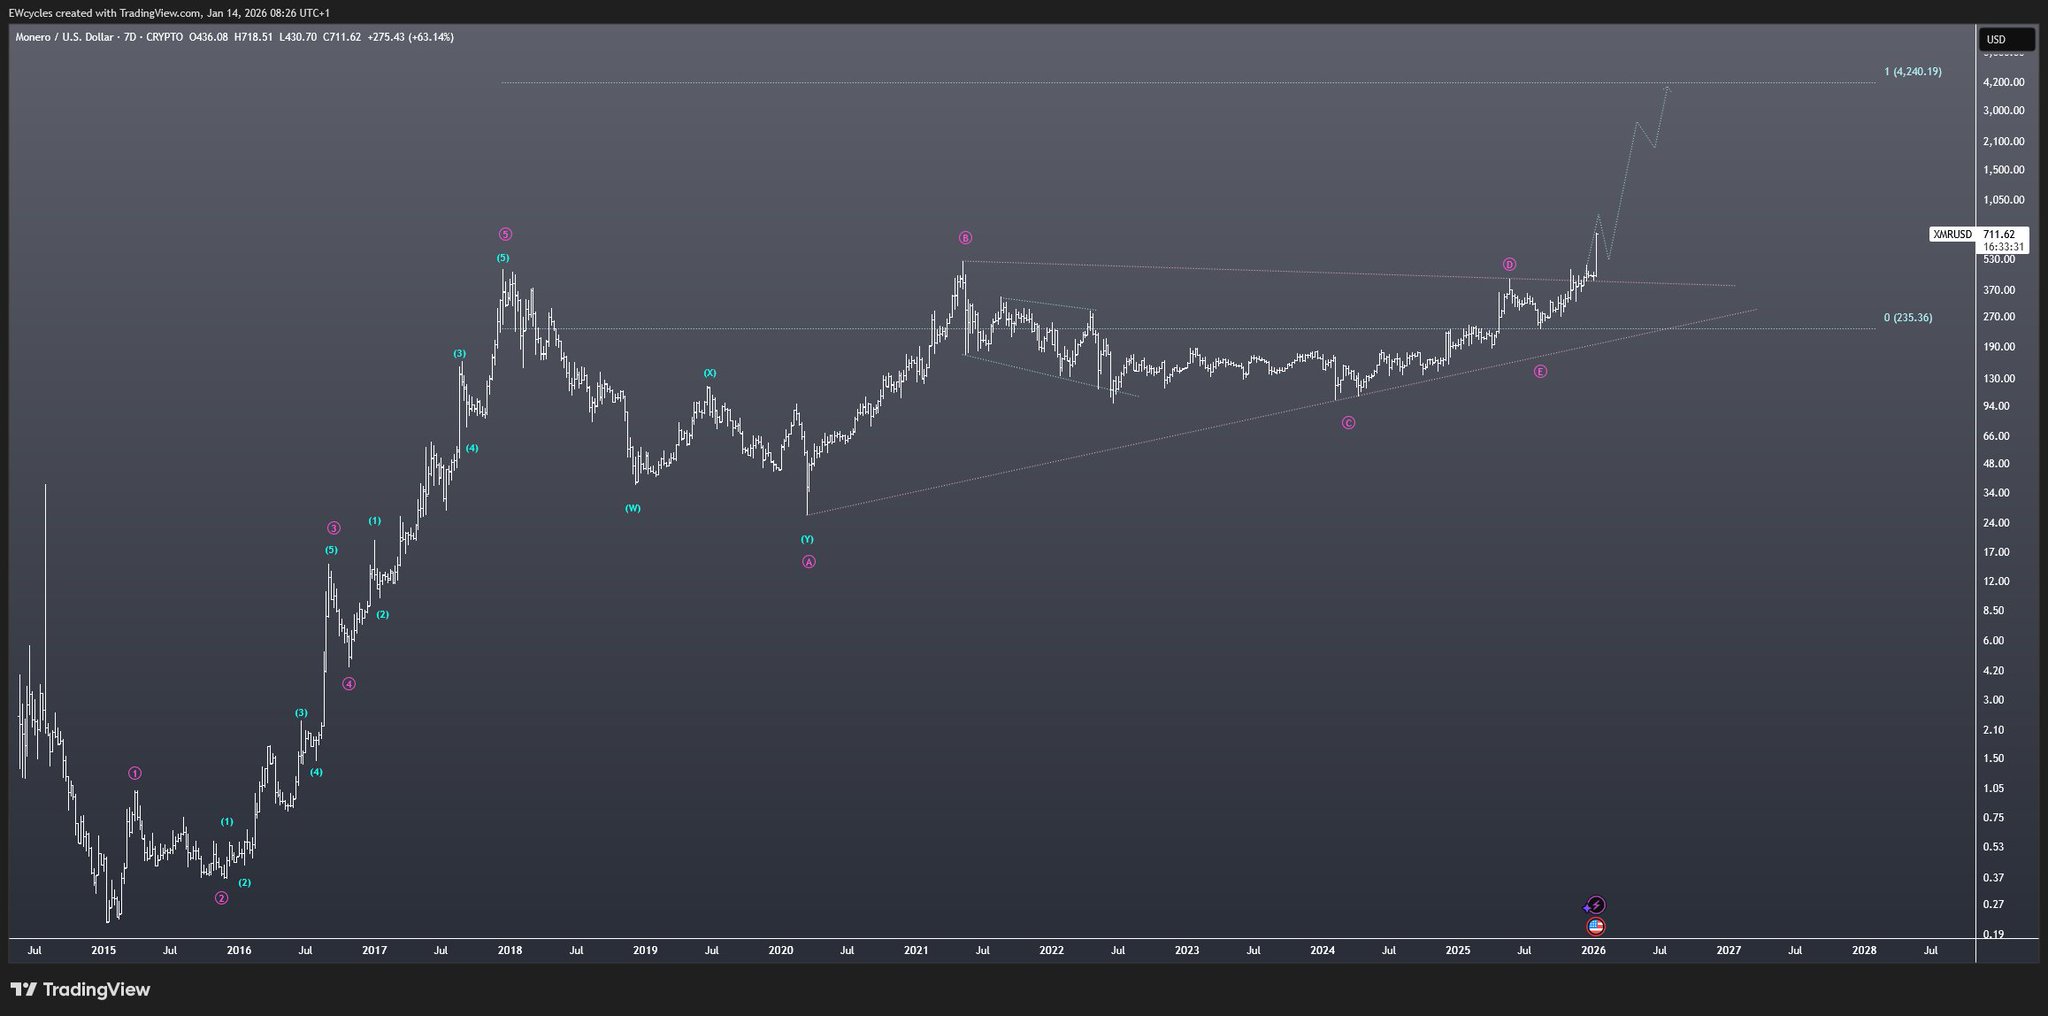The width and height of the screenshot is (2048, 1016).
Task: Open the USD currency selector
Action: pos(2006,40)
